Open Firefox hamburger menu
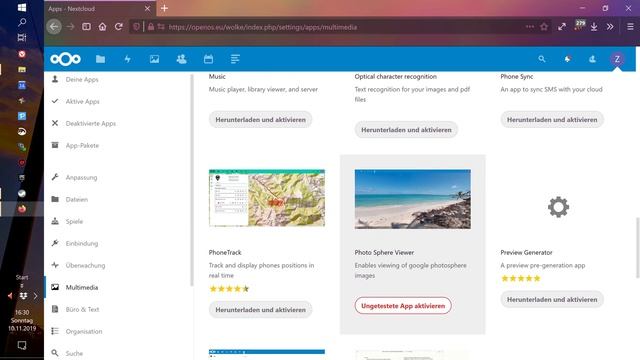The image size is (640, 360). coord(630,27)
